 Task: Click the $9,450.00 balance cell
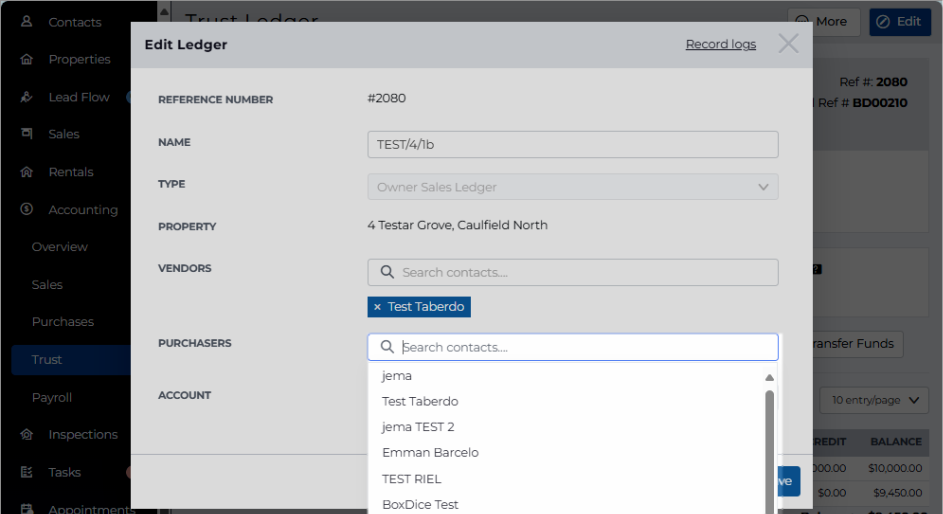click(x=897, y=493)
